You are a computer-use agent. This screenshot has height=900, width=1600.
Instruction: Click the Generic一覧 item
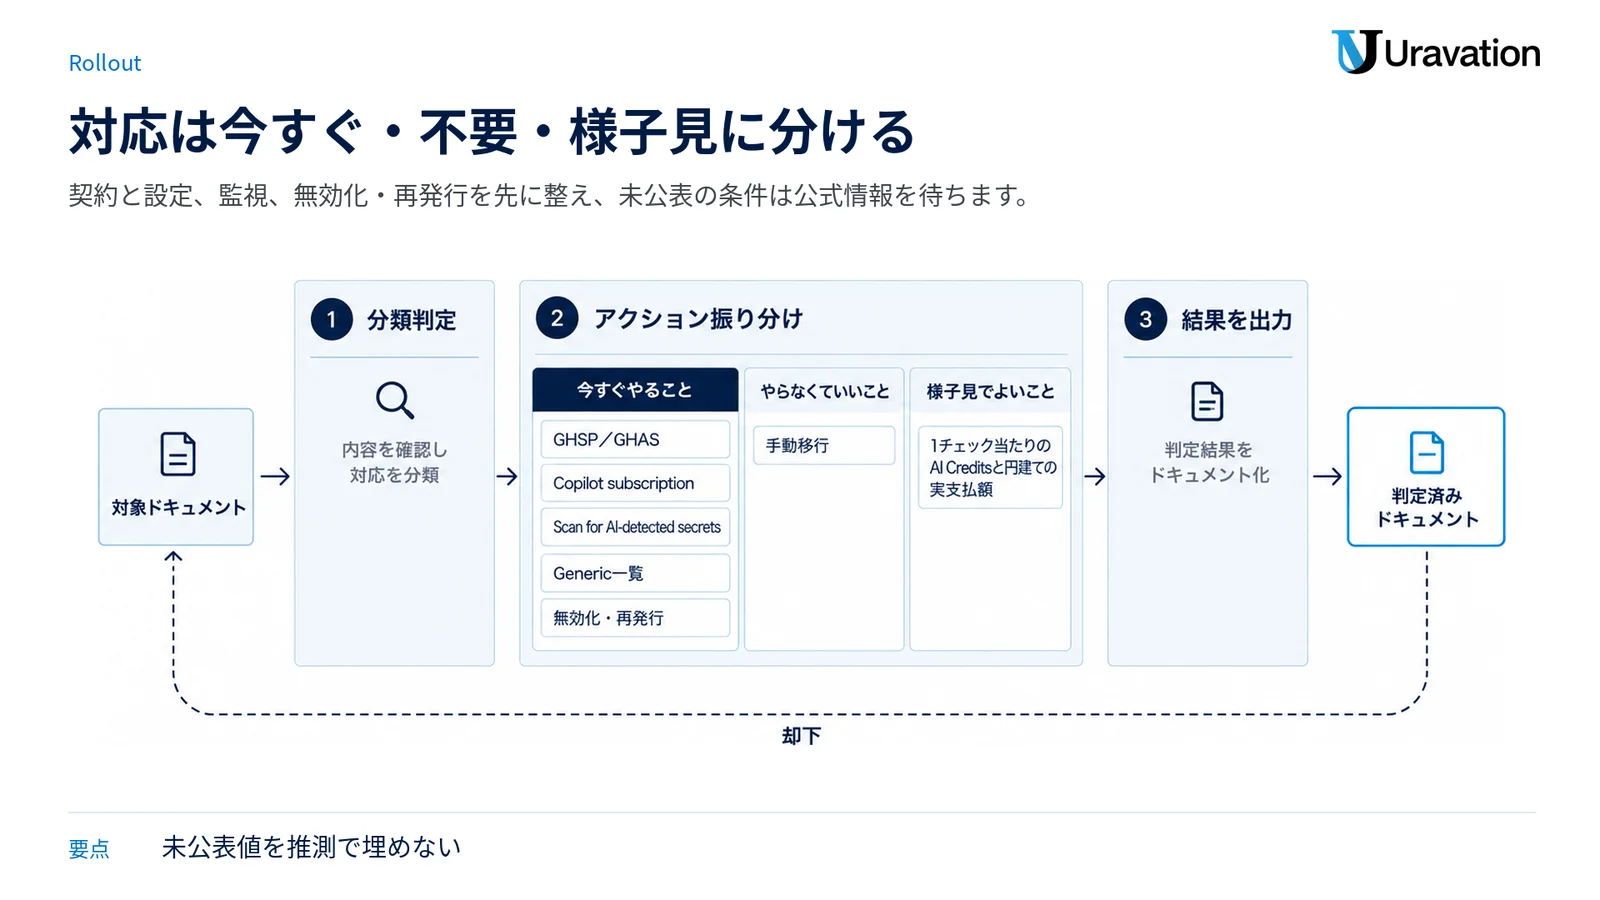click(635, 573)
